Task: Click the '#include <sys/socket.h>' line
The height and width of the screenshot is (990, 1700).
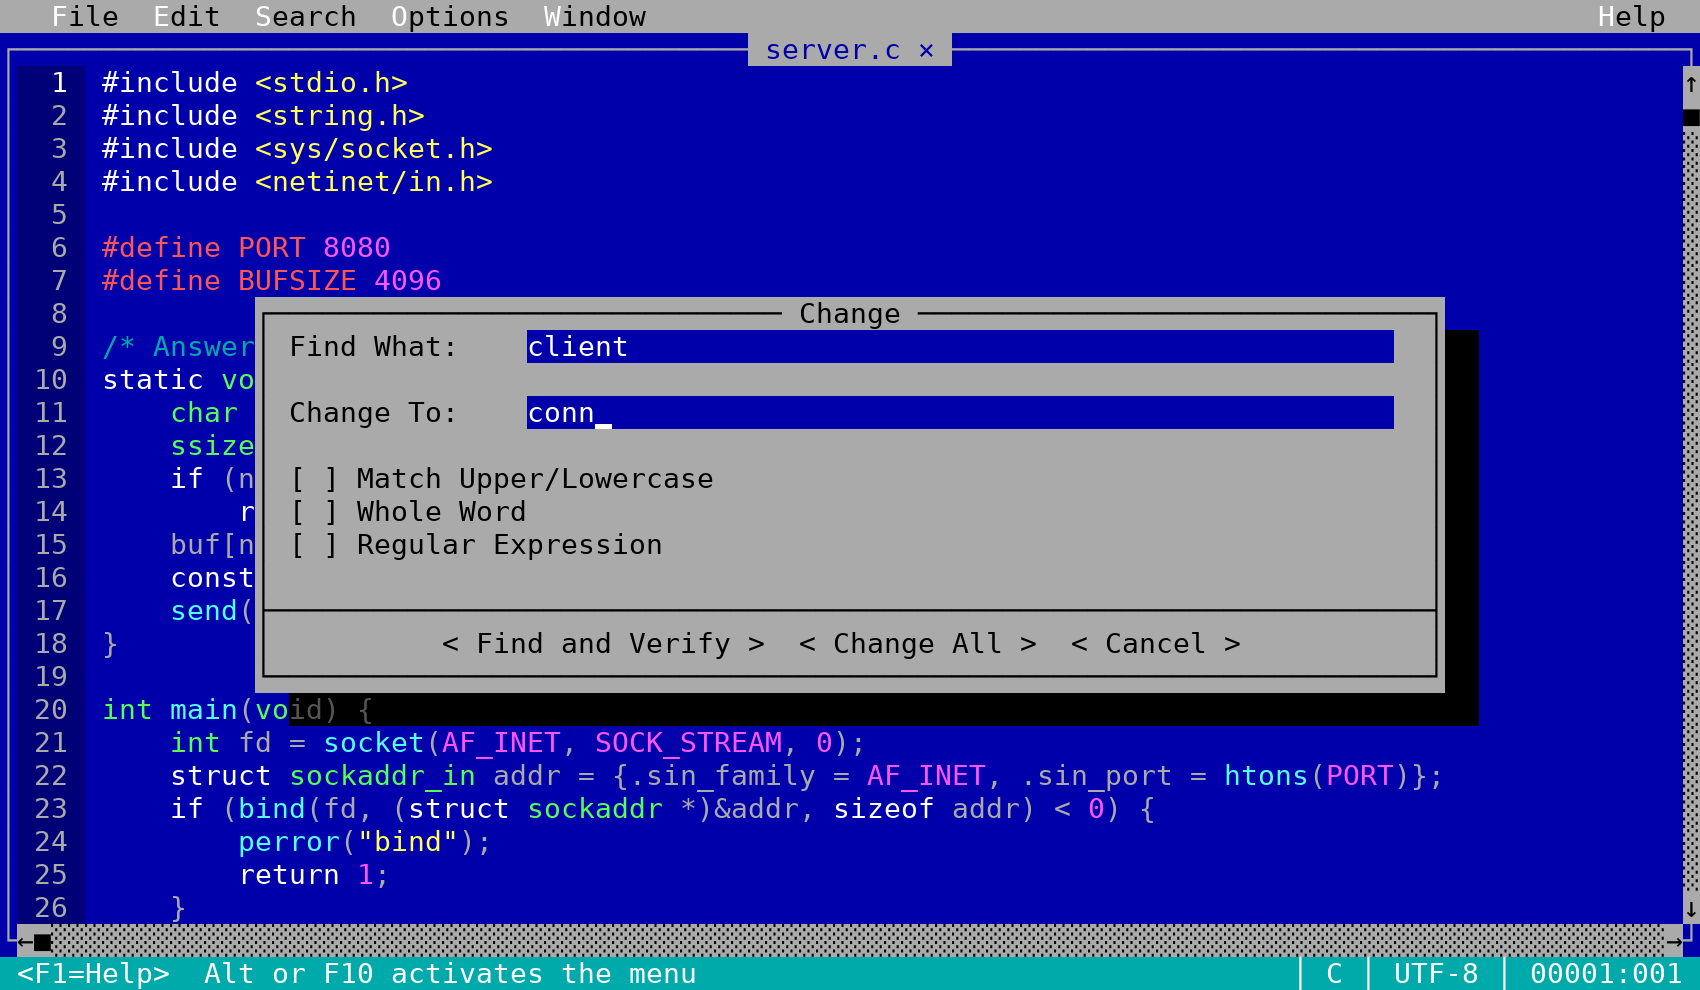Action: (297, 149)
